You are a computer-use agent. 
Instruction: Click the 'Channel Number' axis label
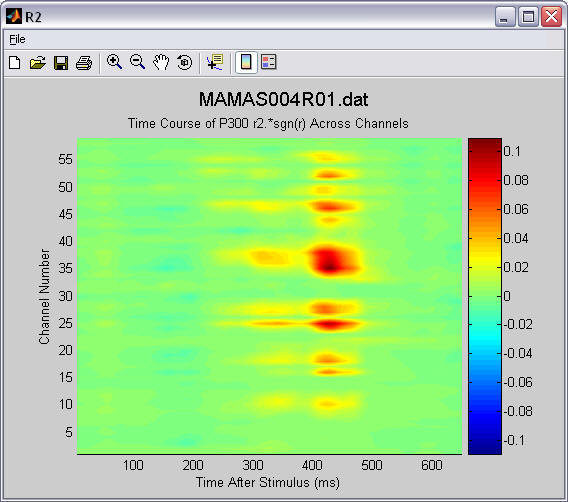(x=44, y=296)
